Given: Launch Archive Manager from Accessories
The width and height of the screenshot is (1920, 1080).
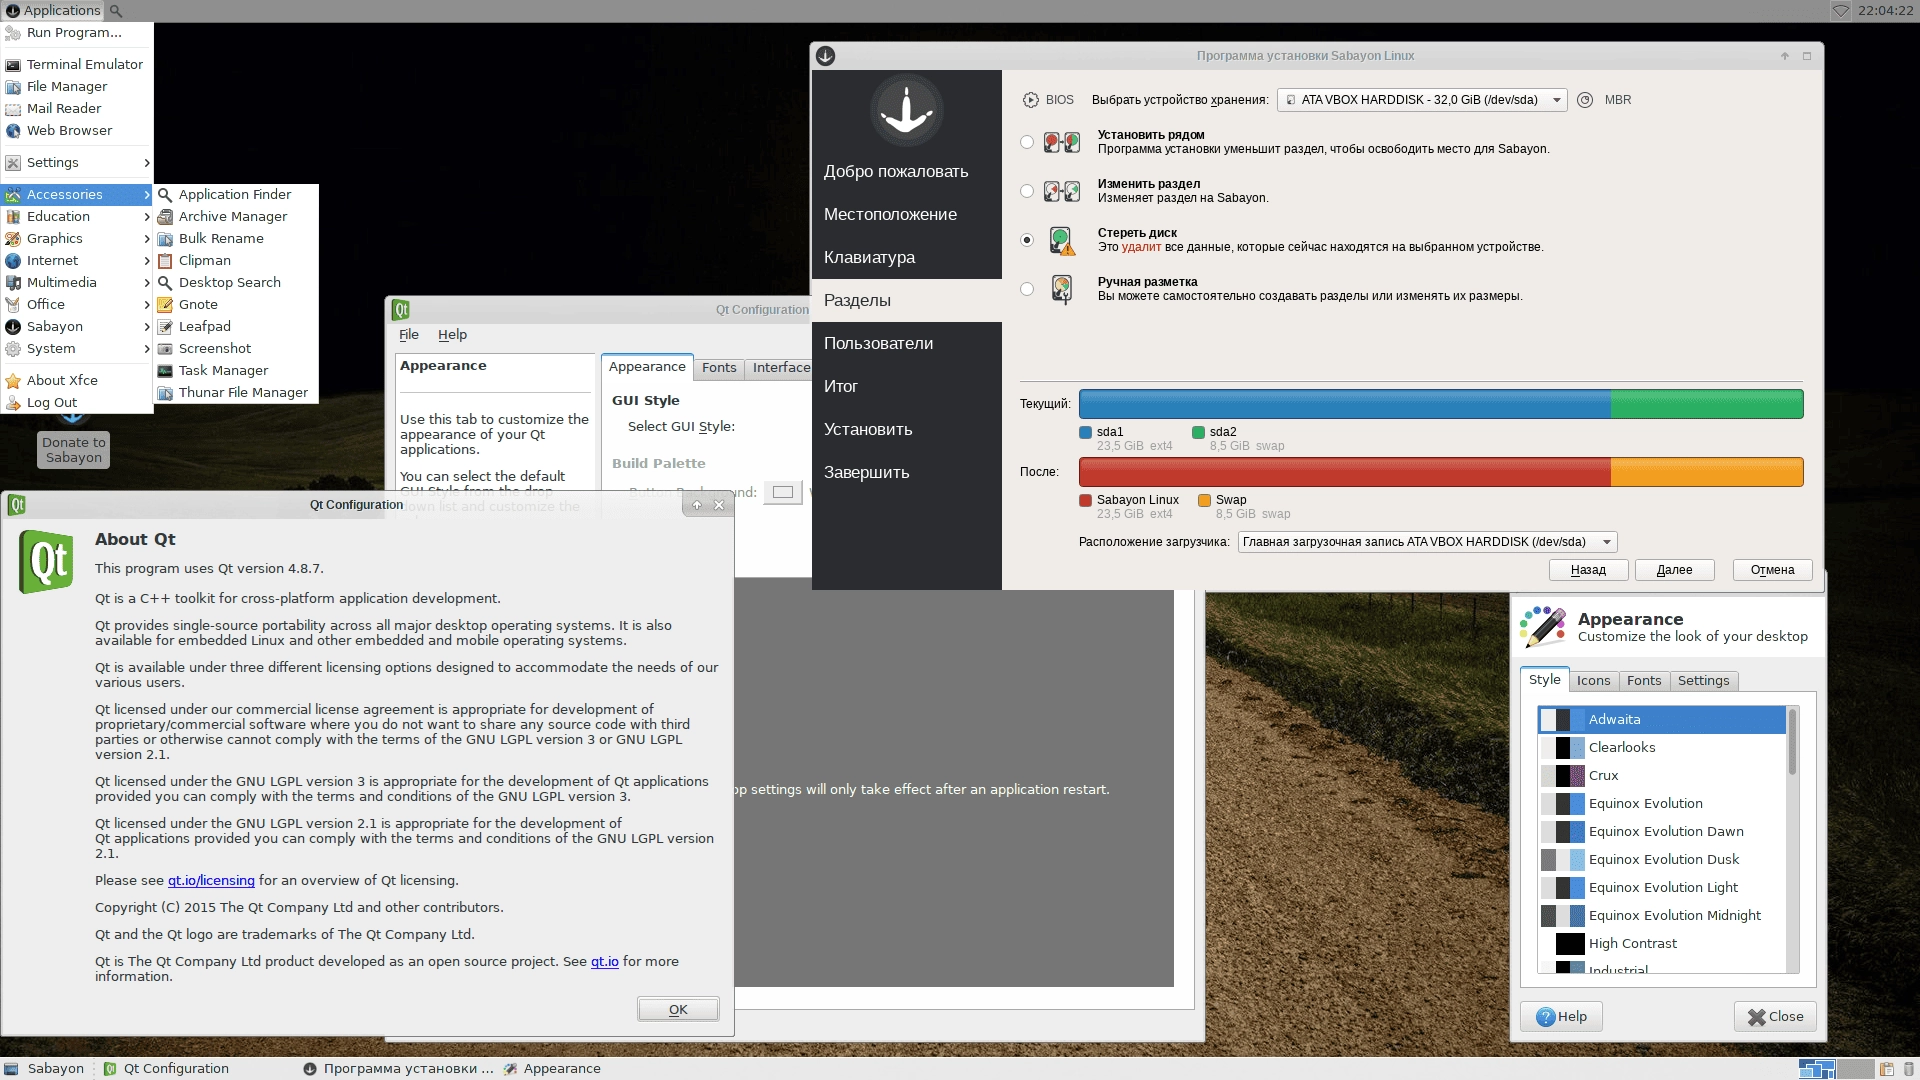Looking at the screenshot, I should pyautogui.click(x=236, y=216).
